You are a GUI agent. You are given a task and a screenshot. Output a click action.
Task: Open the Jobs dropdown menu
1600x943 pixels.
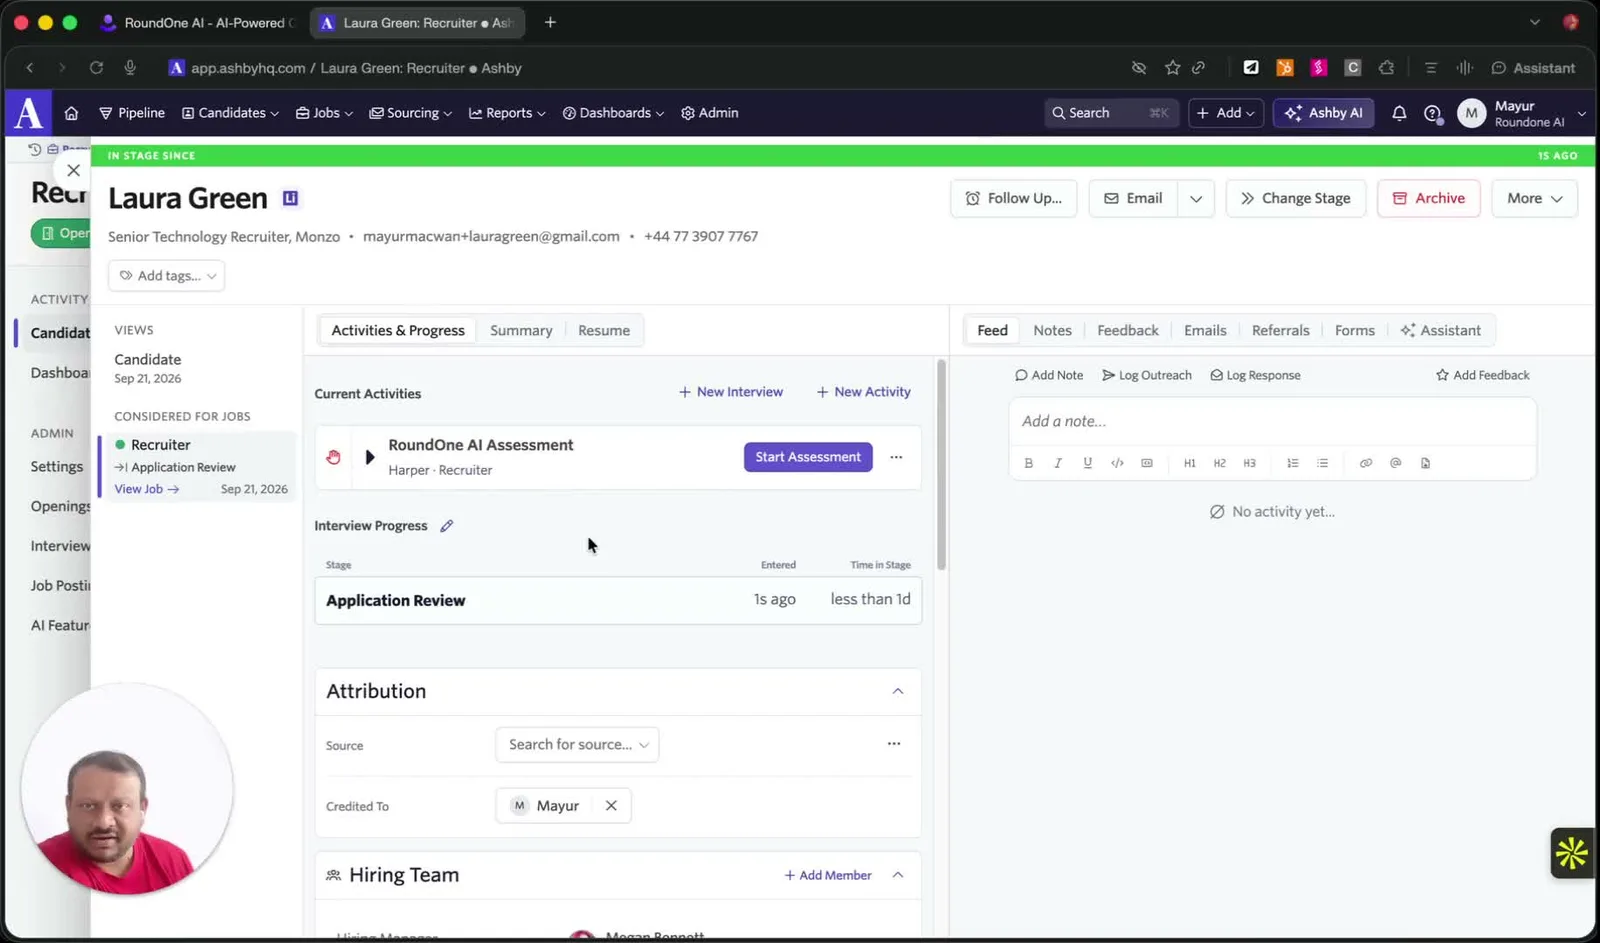click(324, 113)
